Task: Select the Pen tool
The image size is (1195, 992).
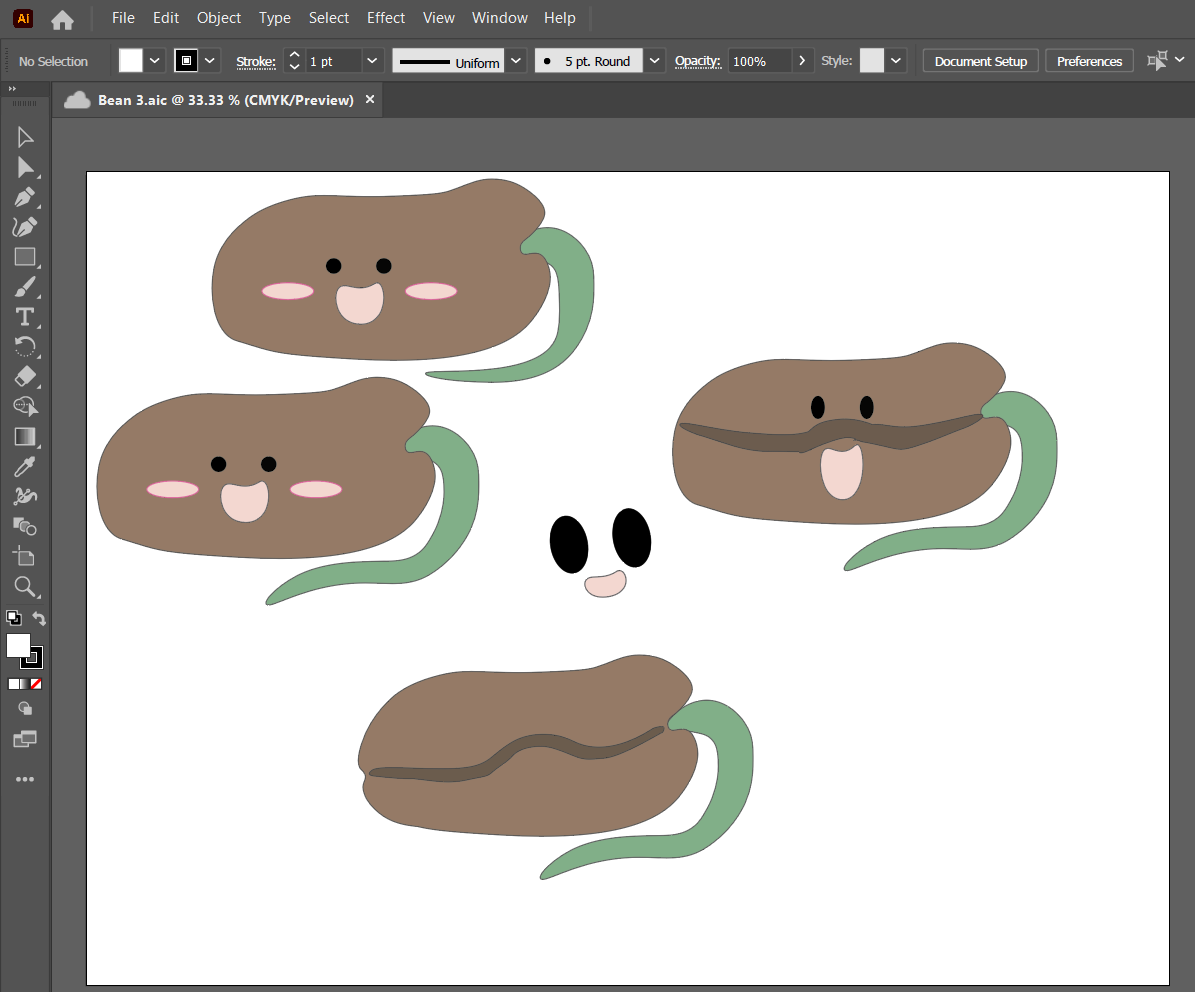Action: (x=25, y=197)
